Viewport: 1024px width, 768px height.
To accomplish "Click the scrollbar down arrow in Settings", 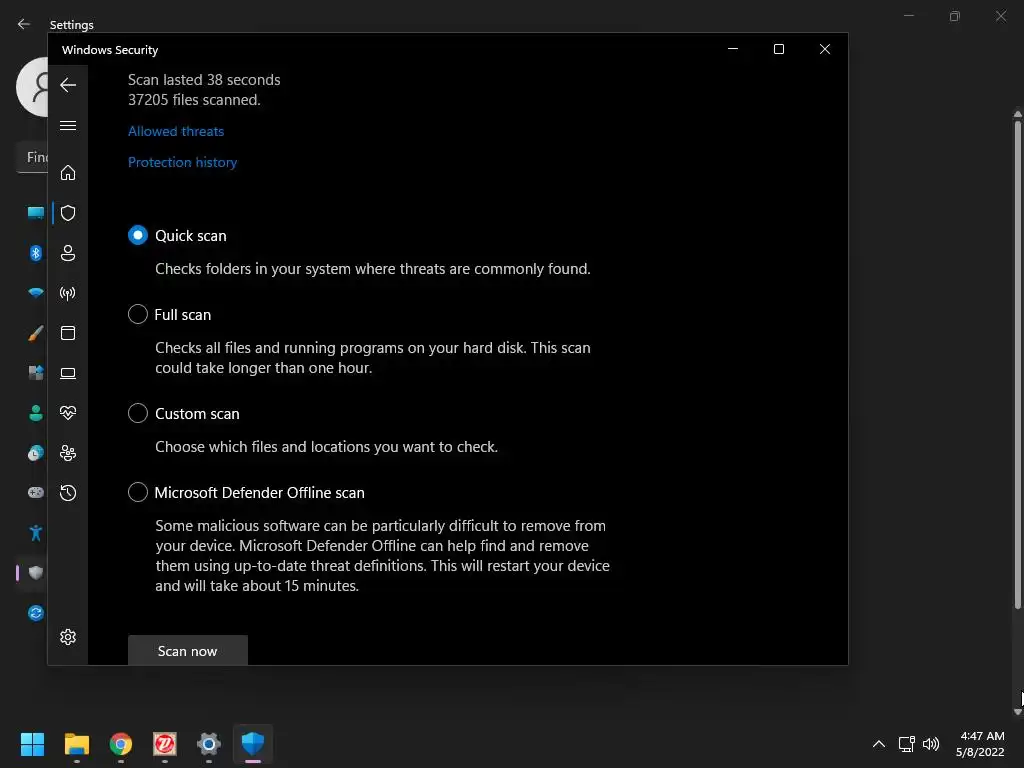I will [1017, 712].
